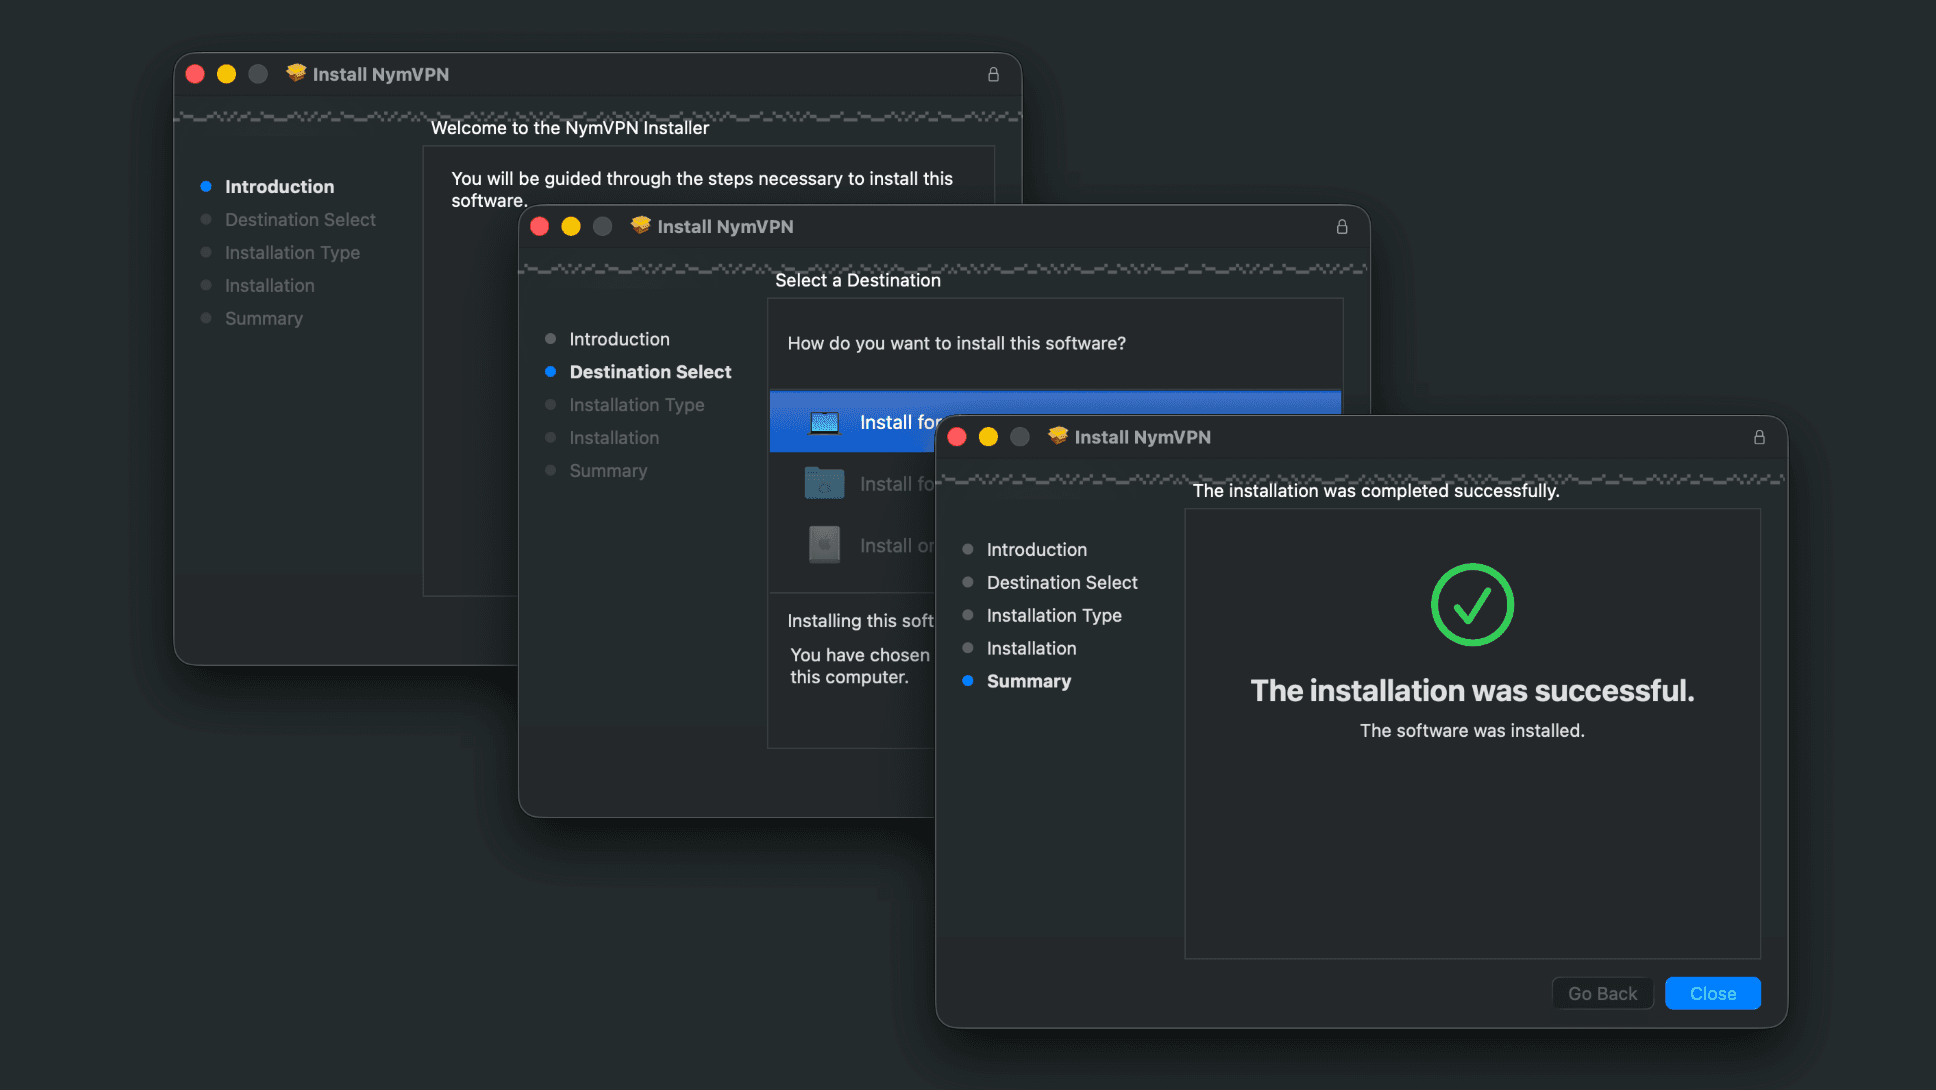Image resolution: width=1936 pixels, height=1090 pixels.
Task: Select Destination Select in the middle window sidebar
Action: 650,372
